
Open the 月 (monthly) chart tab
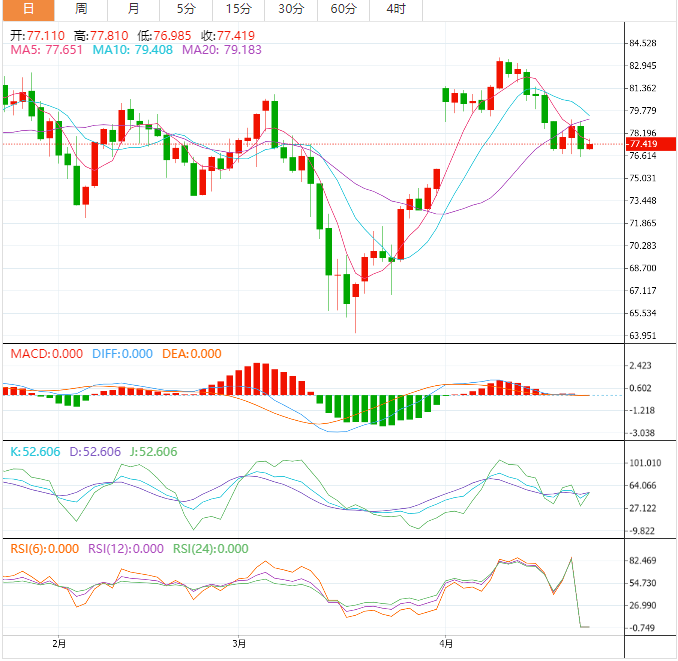(134, 9)
